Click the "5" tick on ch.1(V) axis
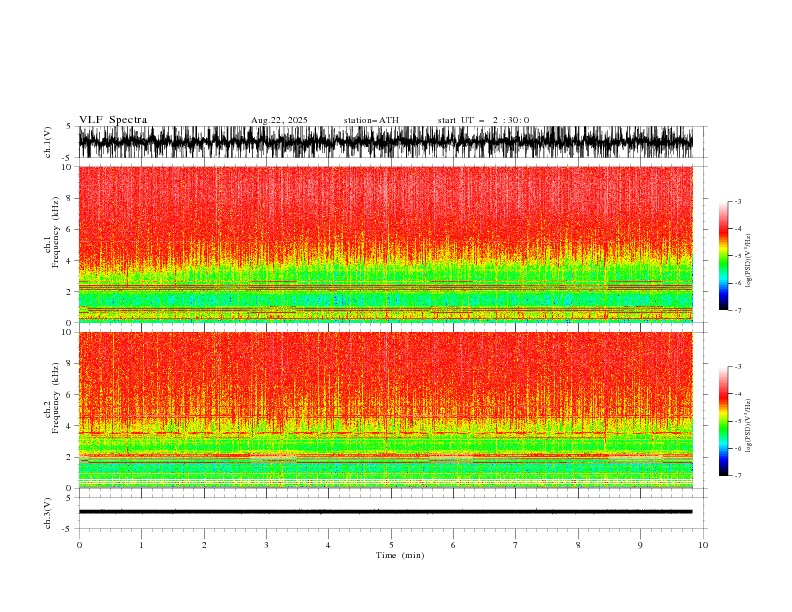The width and height of the screenshot is (792, 612). coord(69,127)
